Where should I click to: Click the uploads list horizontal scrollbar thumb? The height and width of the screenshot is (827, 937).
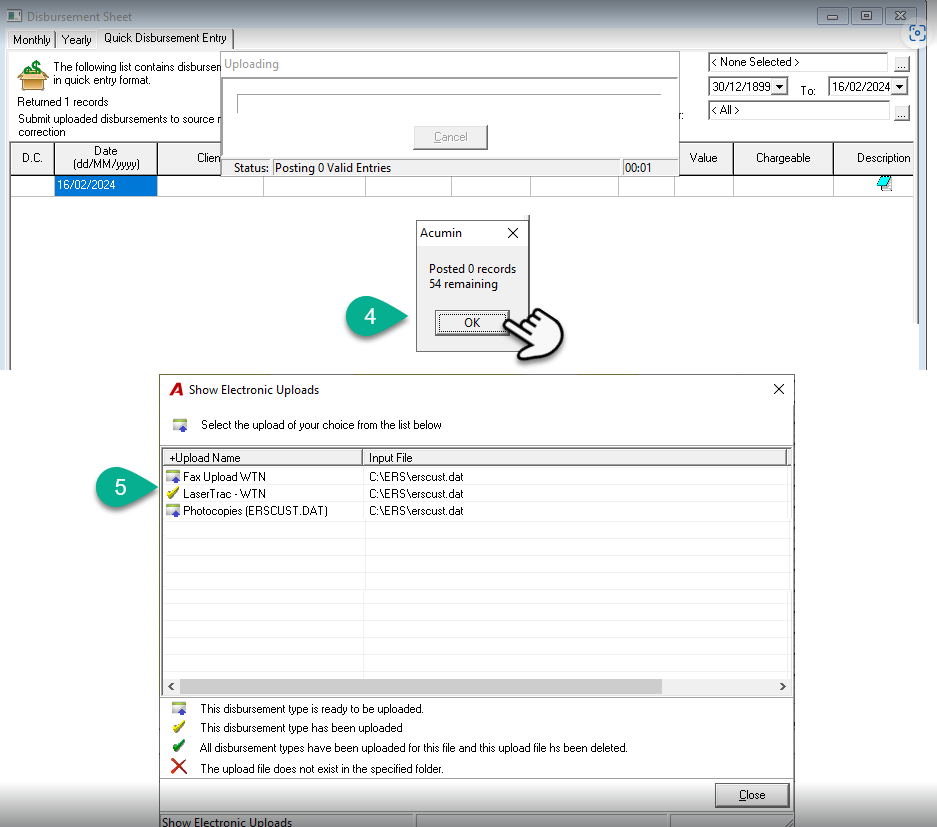[x=421, y=686]
